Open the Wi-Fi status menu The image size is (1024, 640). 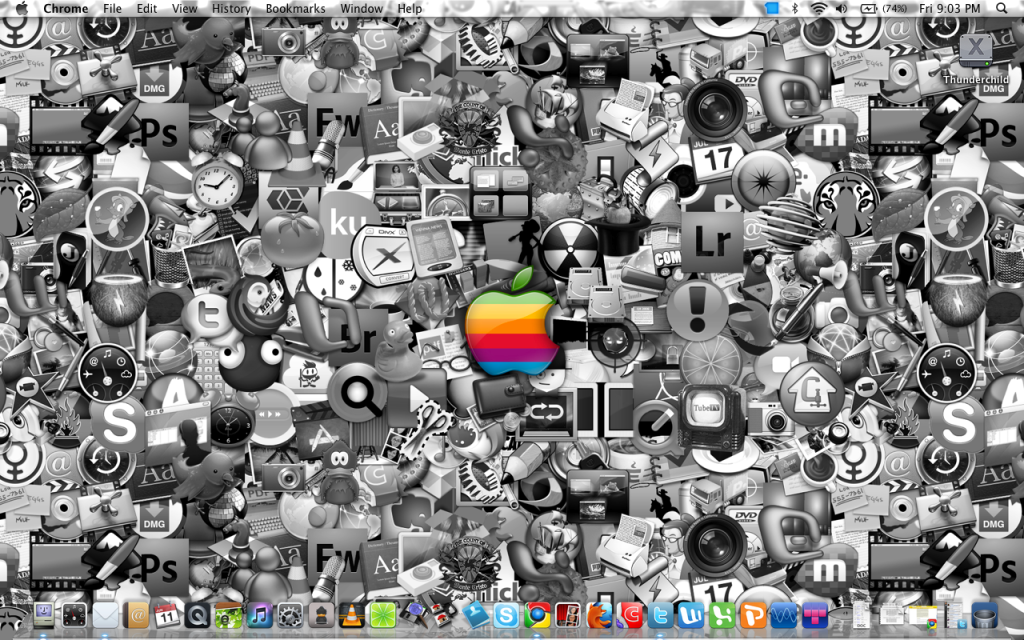tap(818, 8)
